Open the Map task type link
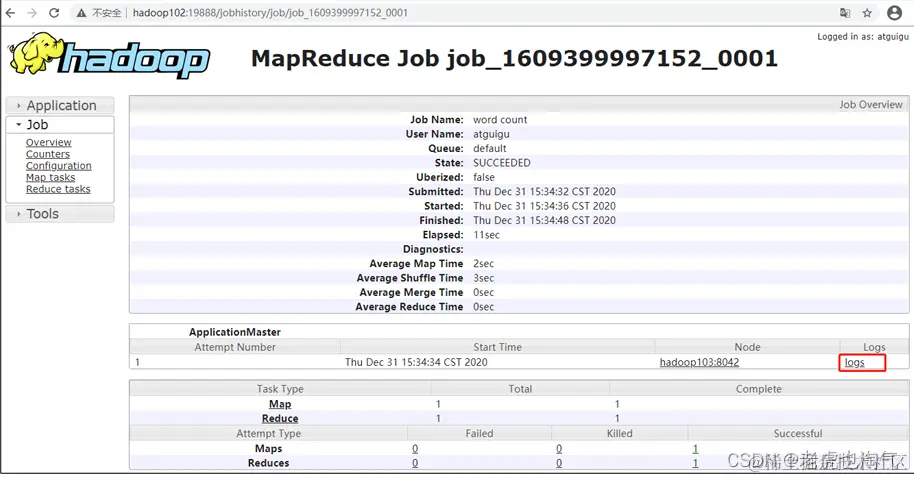 point(280,404)
